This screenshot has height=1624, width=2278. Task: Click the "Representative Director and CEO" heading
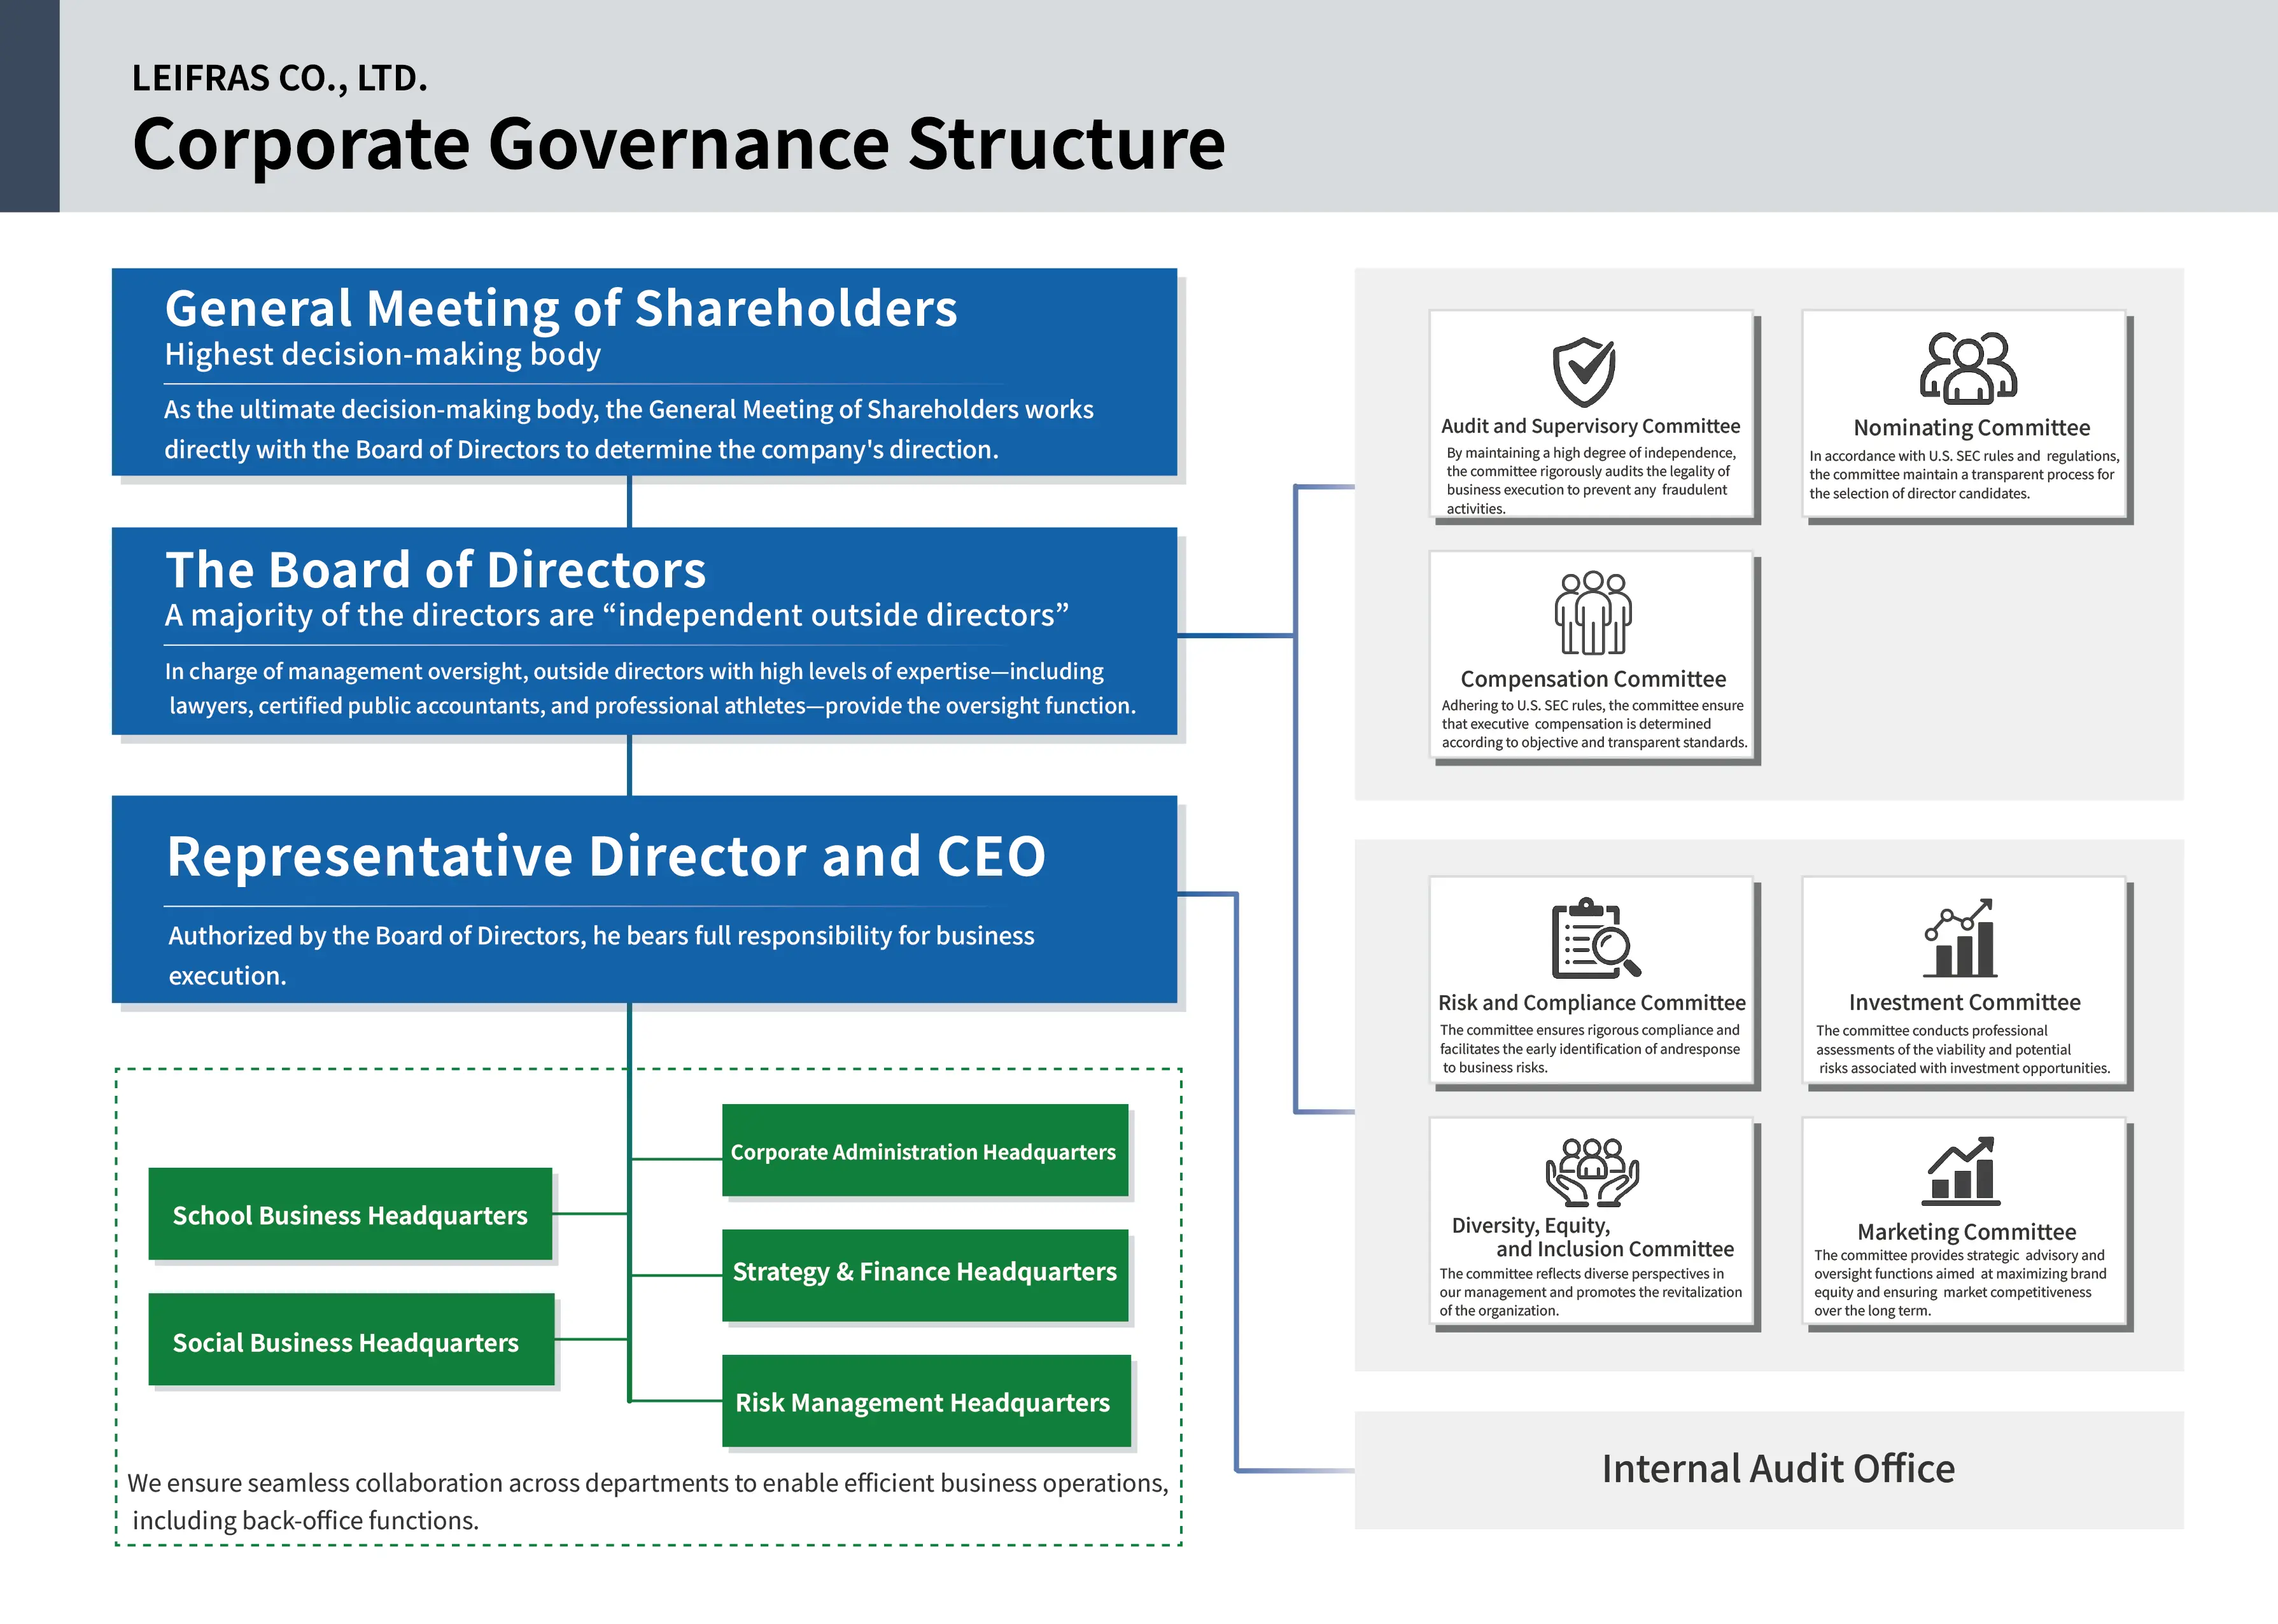[606, 856]
